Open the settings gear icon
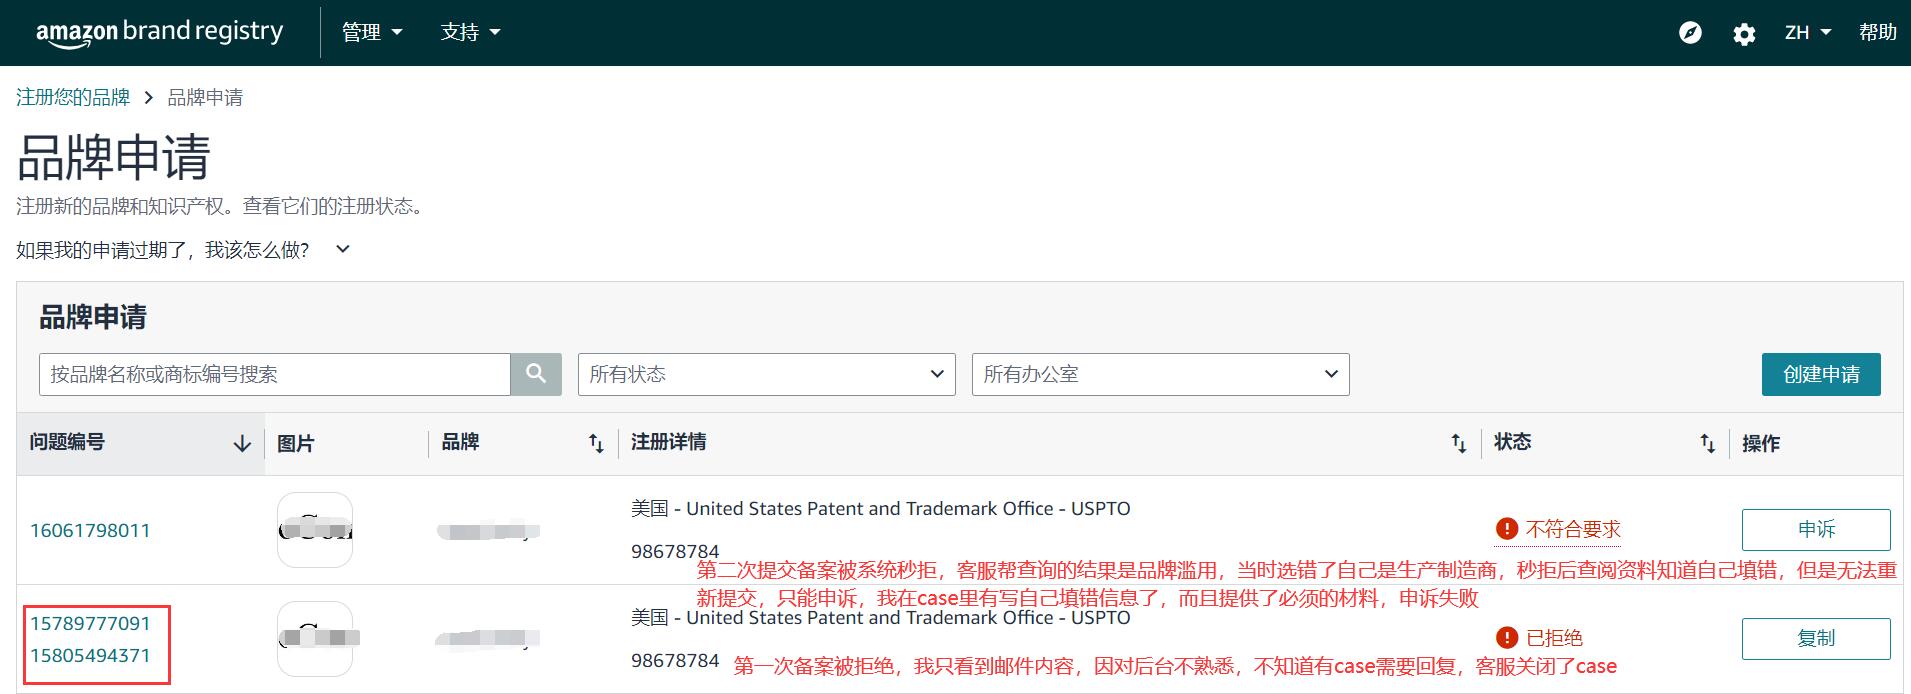The width and height of the screenshot is (1911, 694). click(1744, 34)
